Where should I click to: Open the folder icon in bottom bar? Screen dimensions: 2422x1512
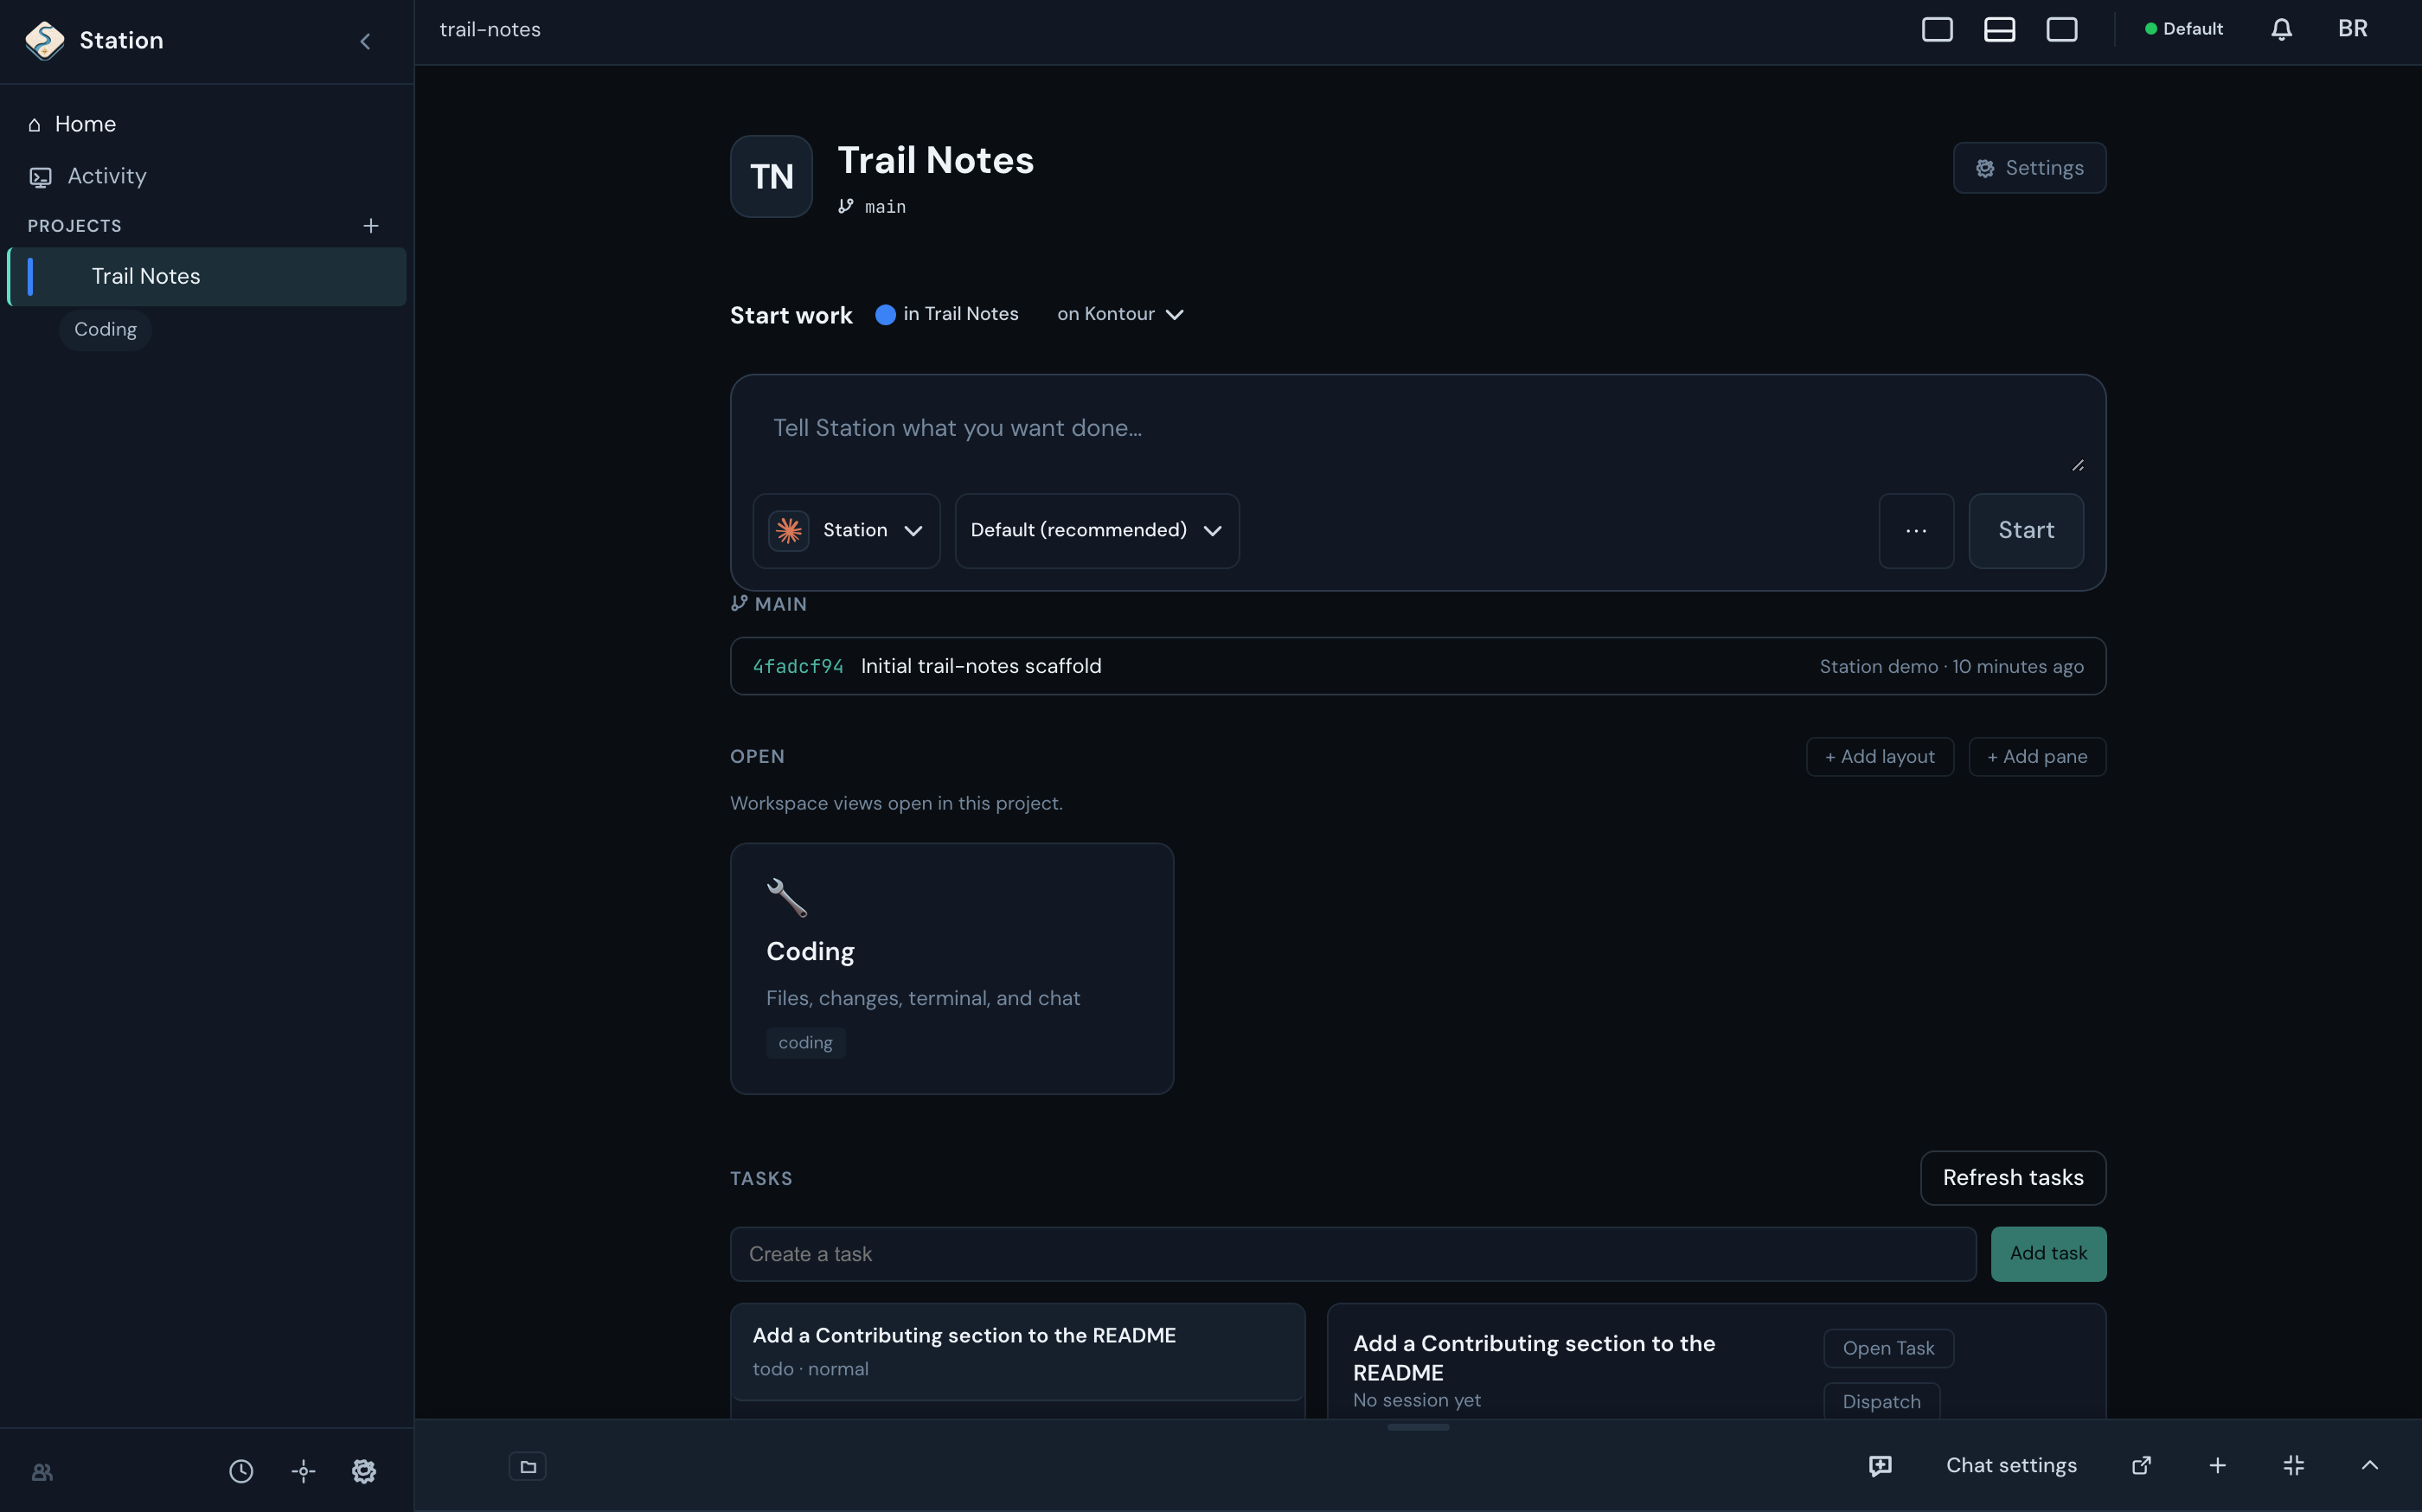[x=528, y=1466]
